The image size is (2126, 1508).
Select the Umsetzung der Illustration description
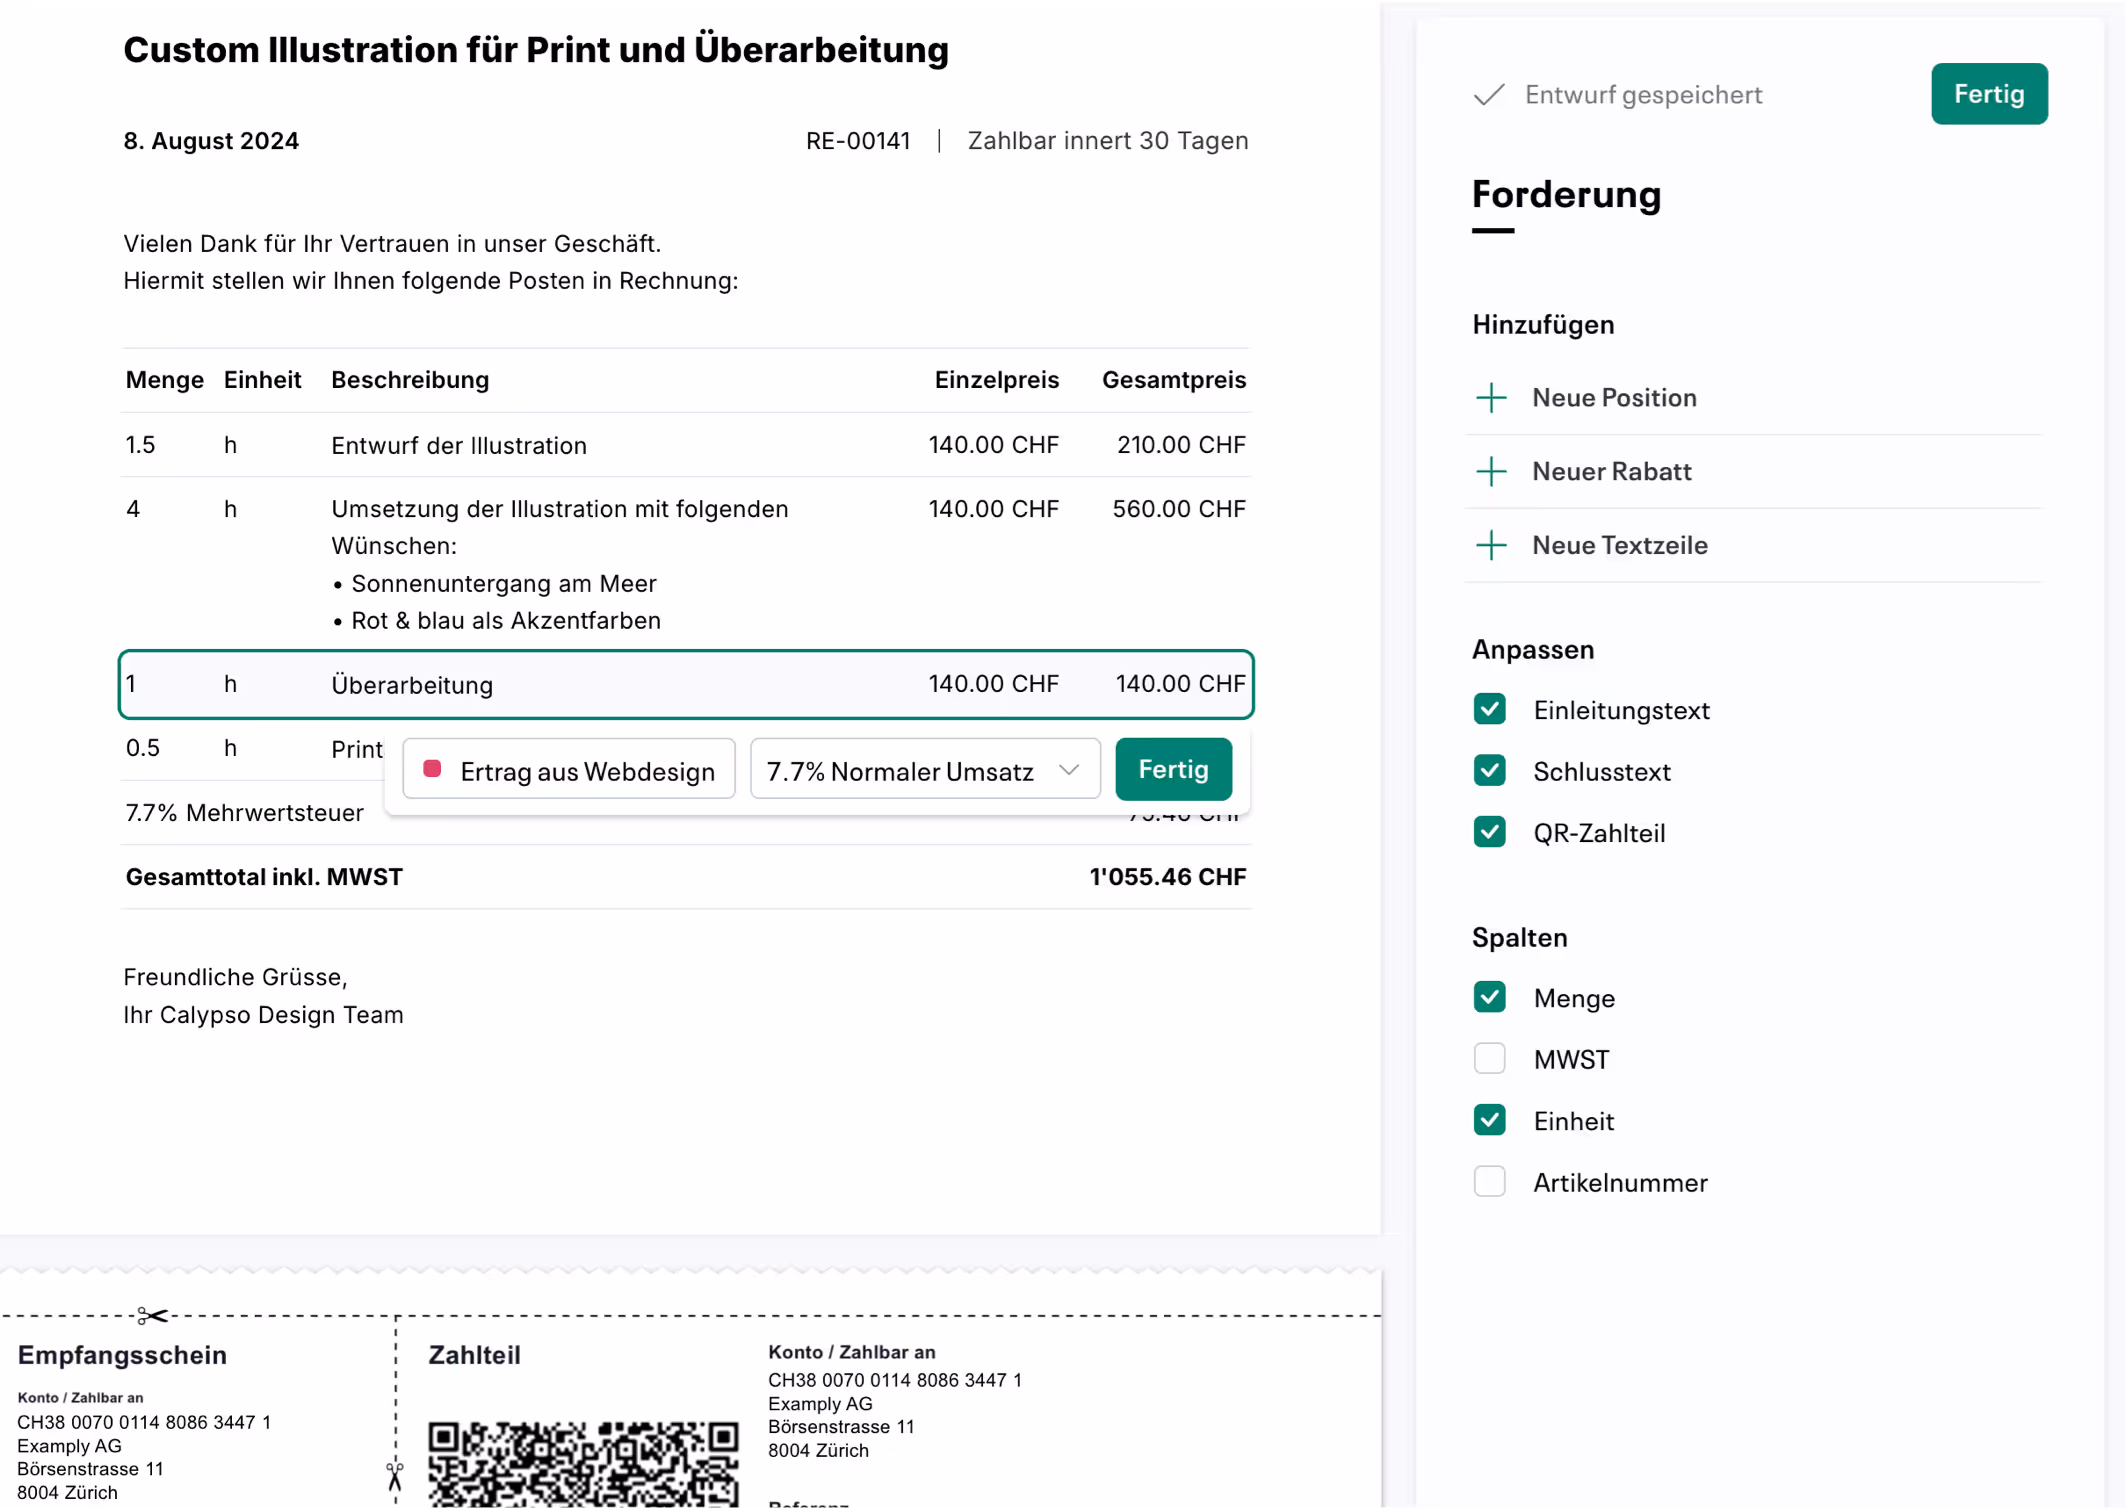pyautogui.click(x=560, y=565)
